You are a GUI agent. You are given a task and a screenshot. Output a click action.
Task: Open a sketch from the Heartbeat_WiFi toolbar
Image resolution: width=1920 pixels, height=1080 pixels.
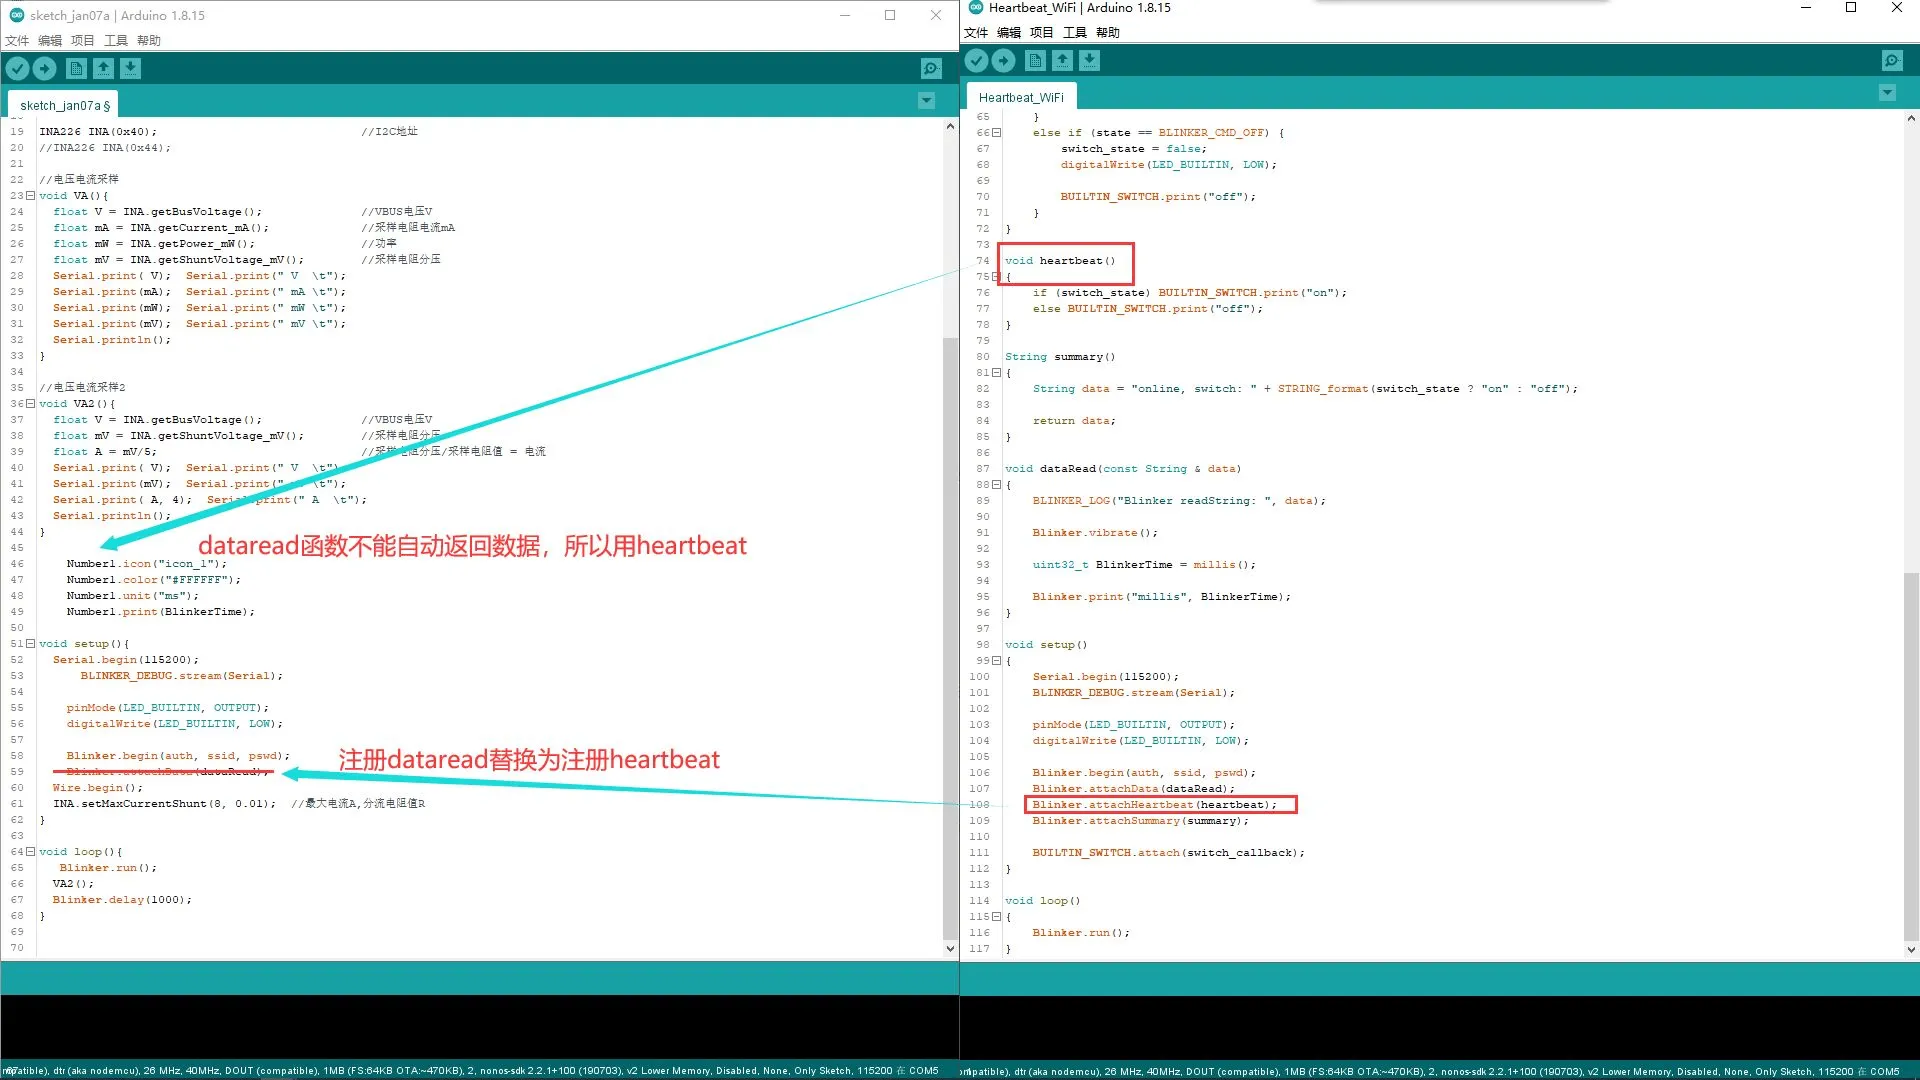(1062, 61)
